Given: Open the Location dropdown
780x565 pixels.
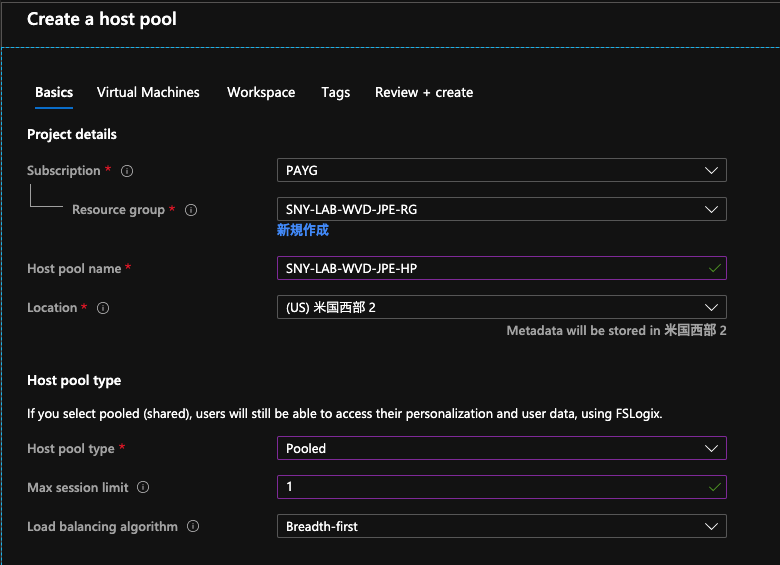Looking at the screenshot, I should coord(501,307).
